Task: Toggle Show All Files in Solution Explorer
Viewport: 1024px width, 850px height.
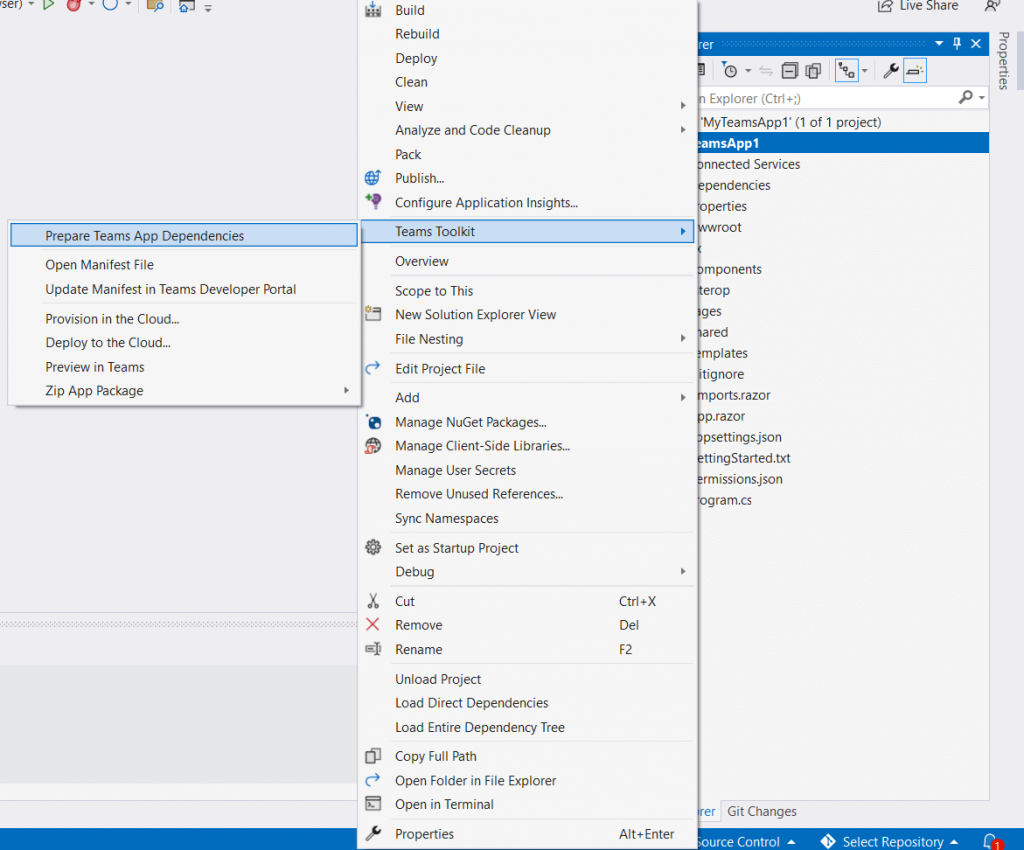Action: [x=813, y=70]
